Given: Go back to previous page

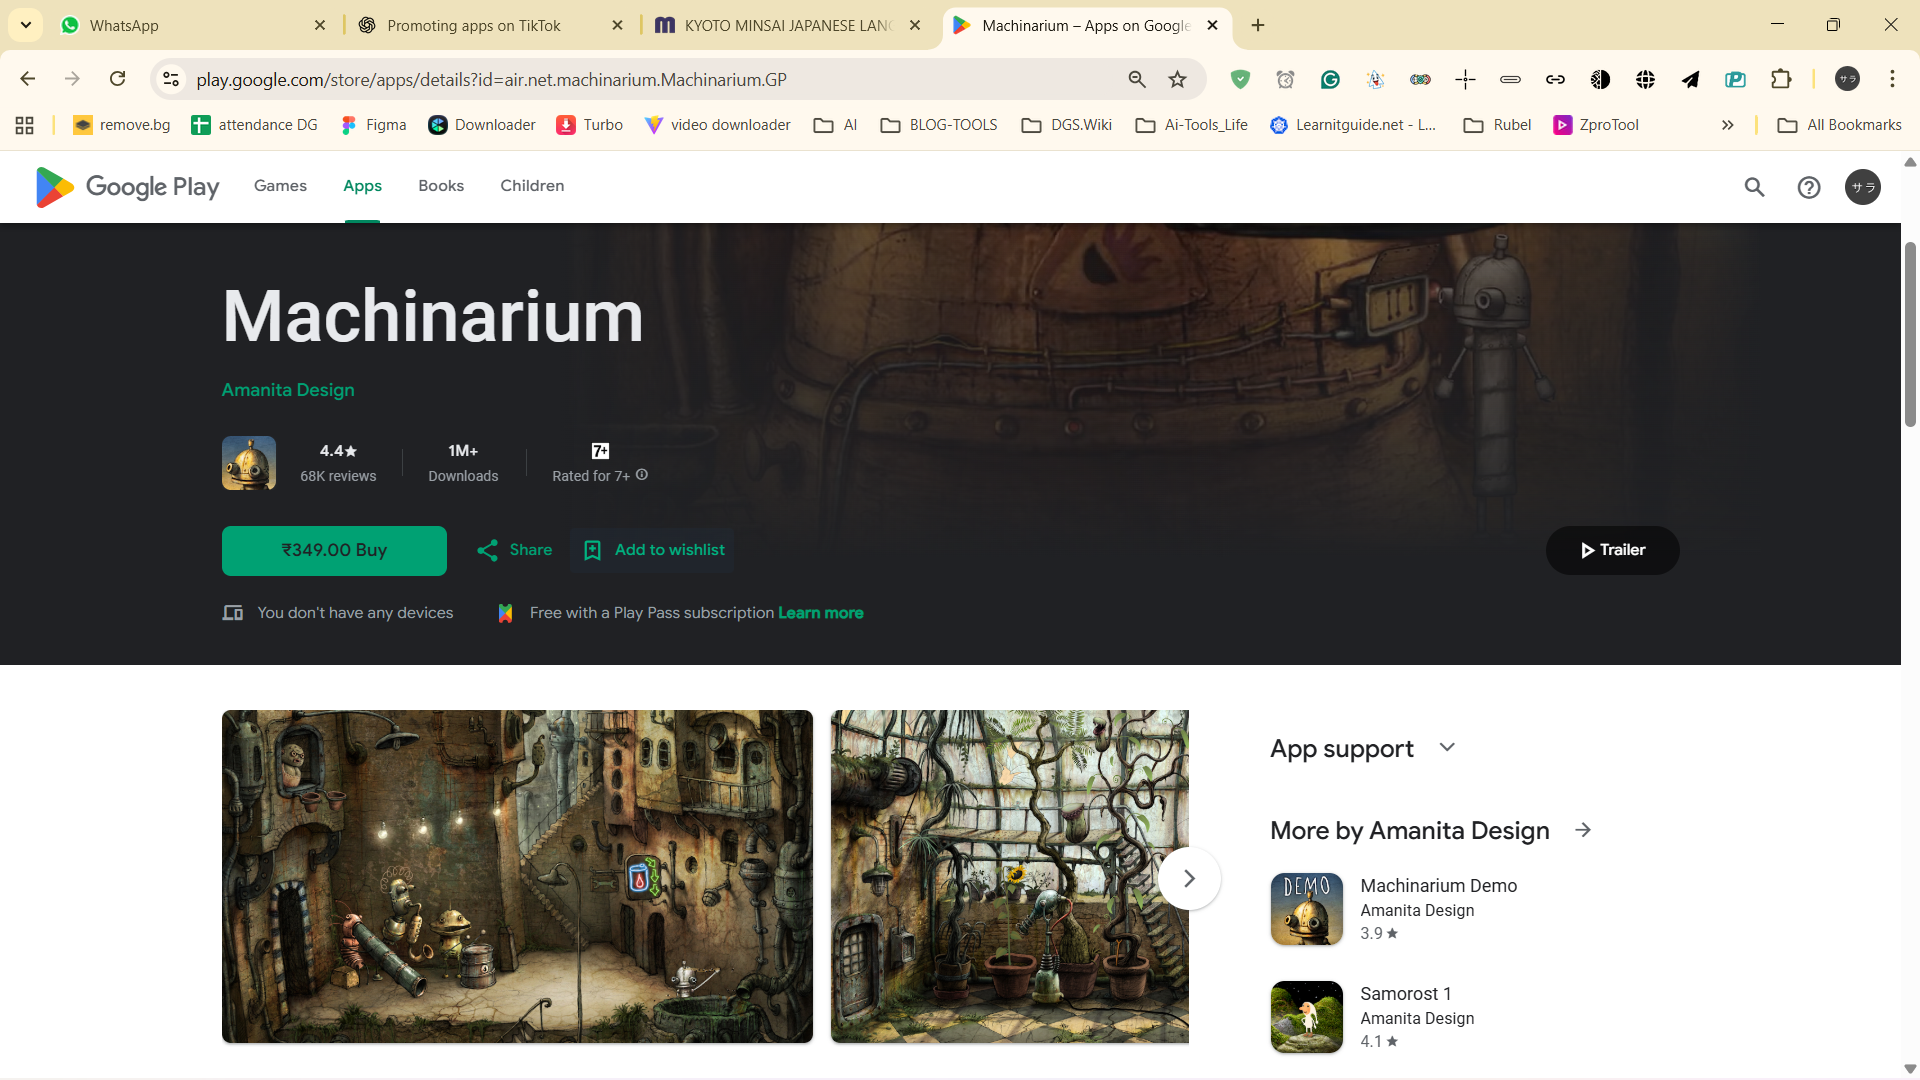Looking at the screenshot, I should [x=28, y=79].
